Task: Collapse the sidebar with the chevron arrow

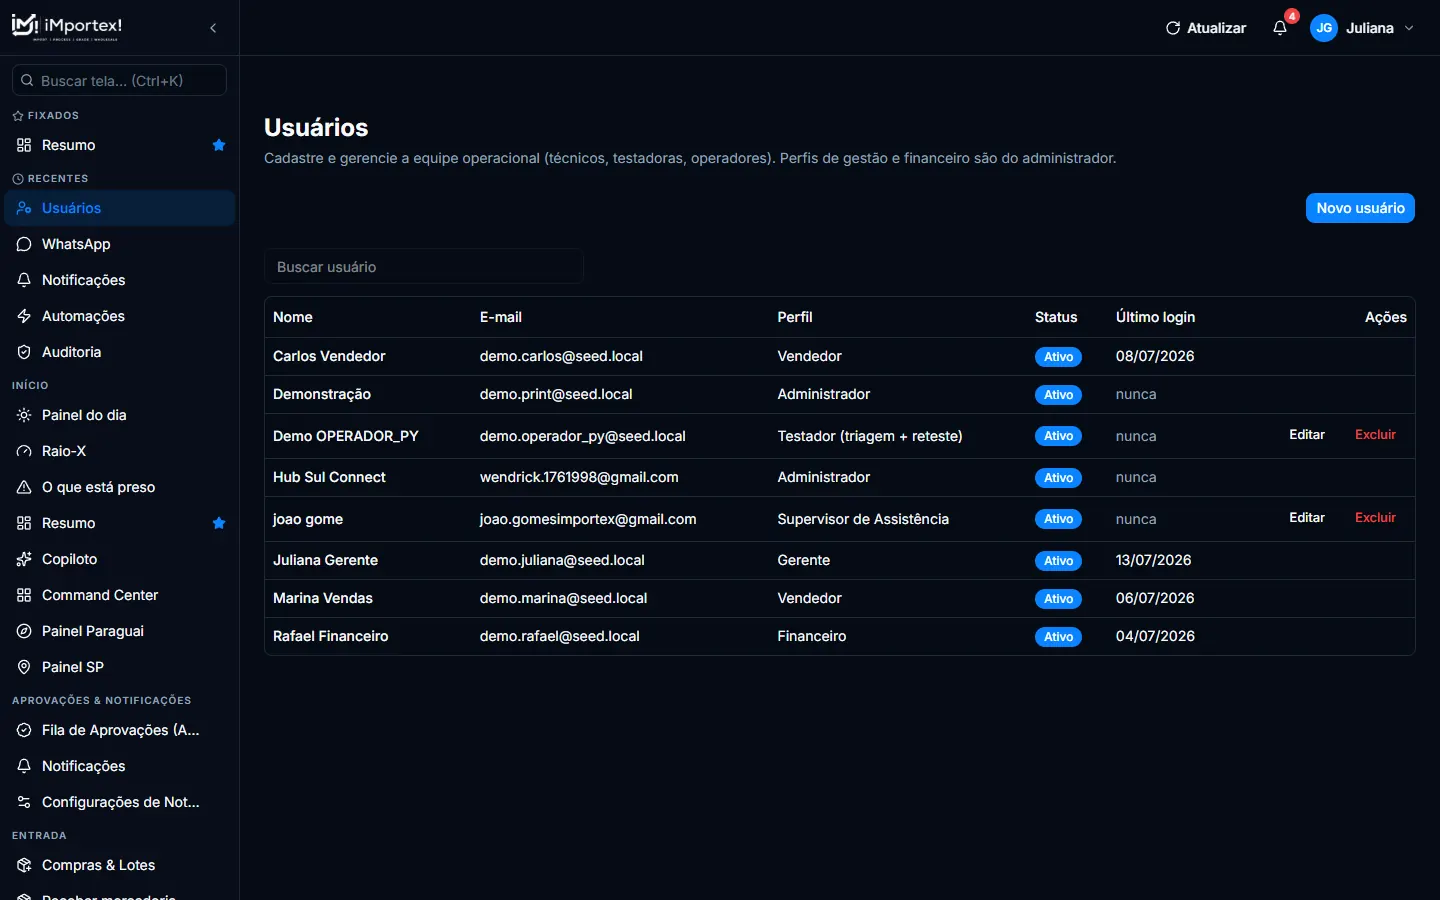Action: 213,28
